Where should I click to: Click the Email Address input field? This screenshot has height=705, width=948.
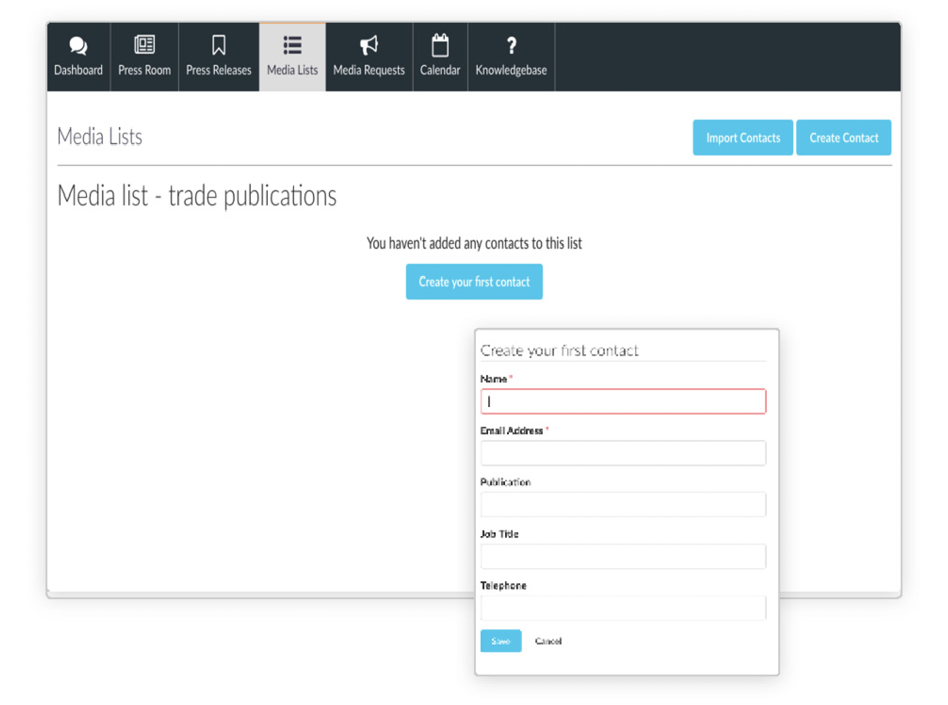click(x=623, y=453)
